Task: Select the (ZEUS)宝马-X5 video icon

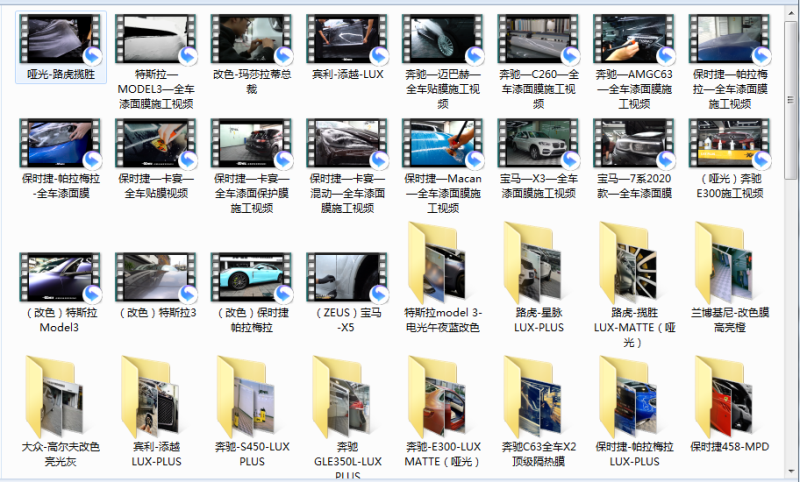Action: tap(347, 277)
